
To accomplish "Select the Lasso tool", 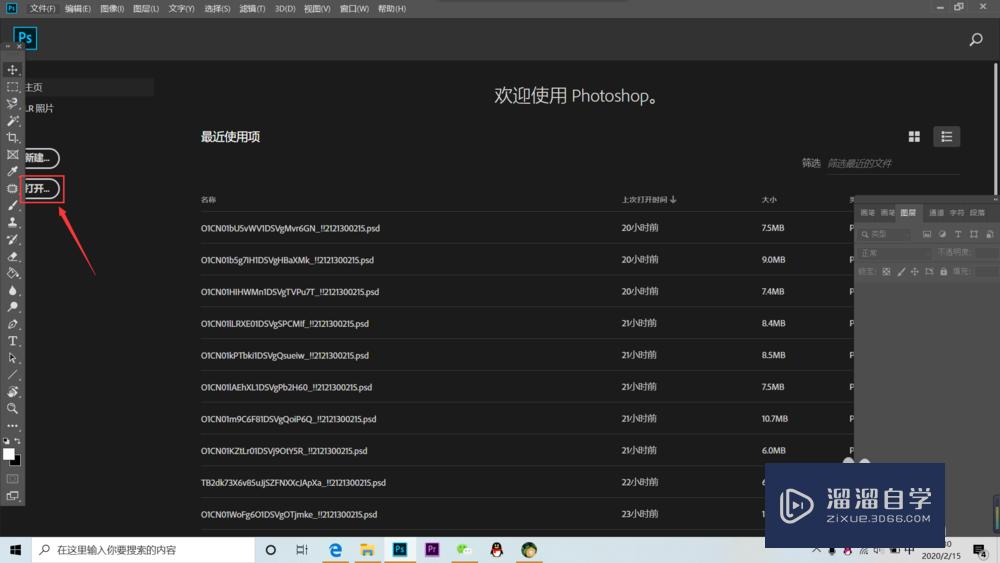I will coord(12,103).
